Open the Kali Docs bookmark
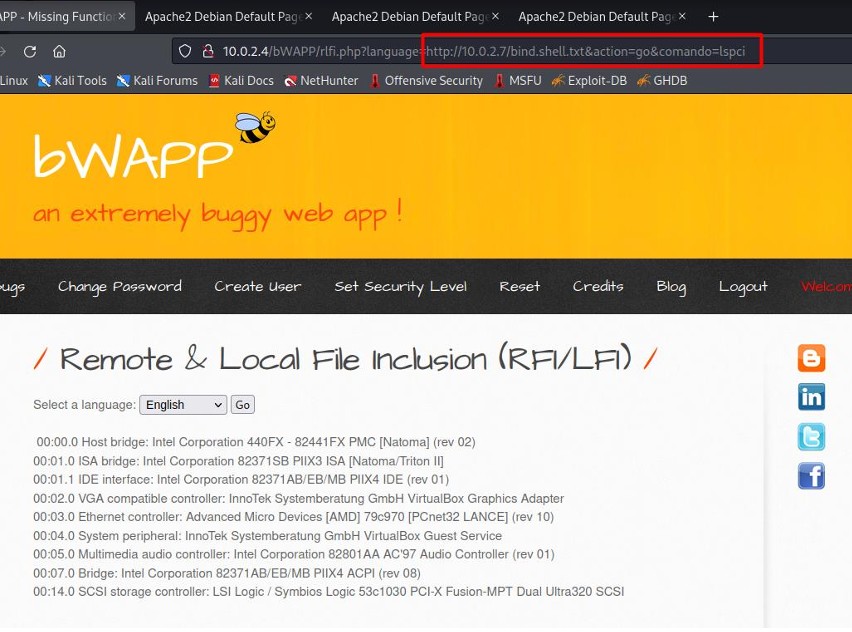The height and width of the screenshot is (632, 852). 241,81
